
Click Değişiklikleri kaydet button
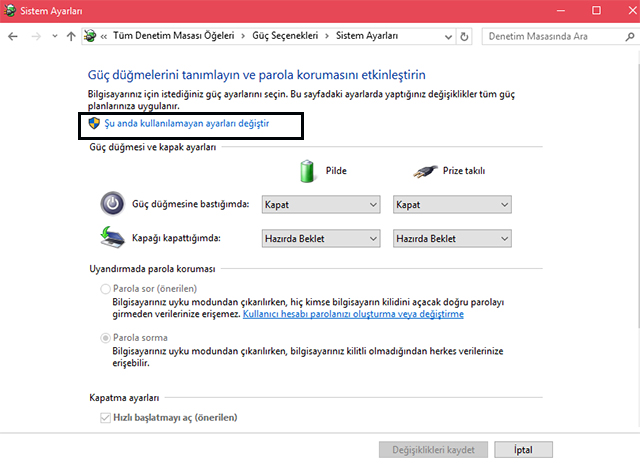pyautogui.click(x=433, y=450)
